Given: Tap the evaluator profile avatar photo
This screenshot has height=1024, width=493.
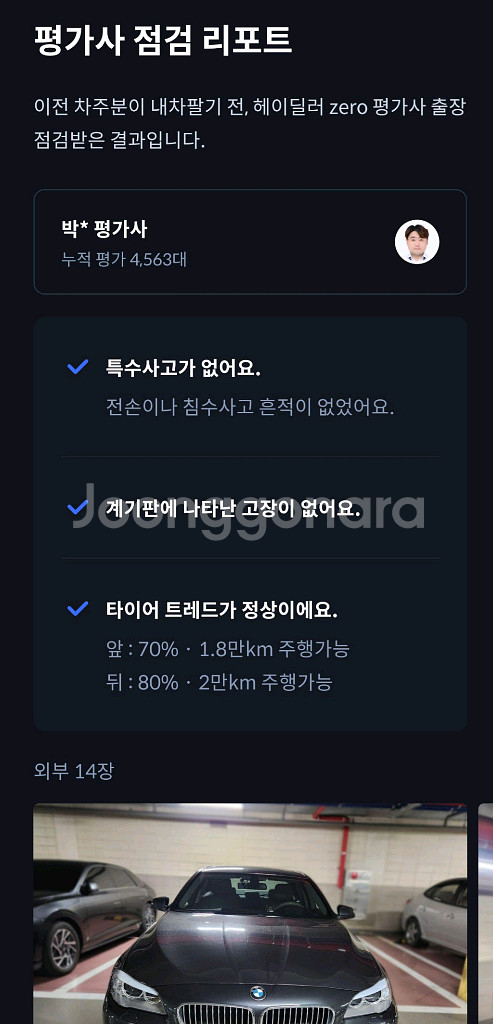Looking at the screenshot, I should coord(417,242).
